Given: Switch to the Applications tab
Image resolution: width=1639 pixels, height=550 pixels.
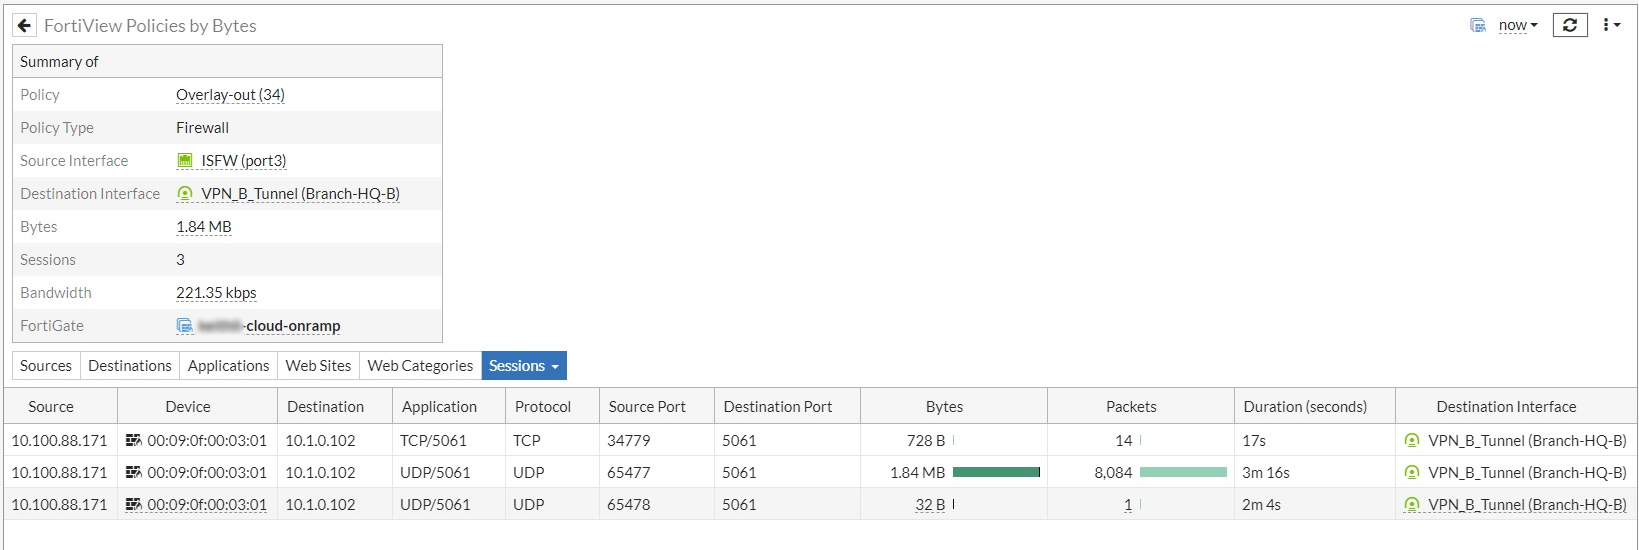Looking at the screenshot, I should click(x=228, y=366).
